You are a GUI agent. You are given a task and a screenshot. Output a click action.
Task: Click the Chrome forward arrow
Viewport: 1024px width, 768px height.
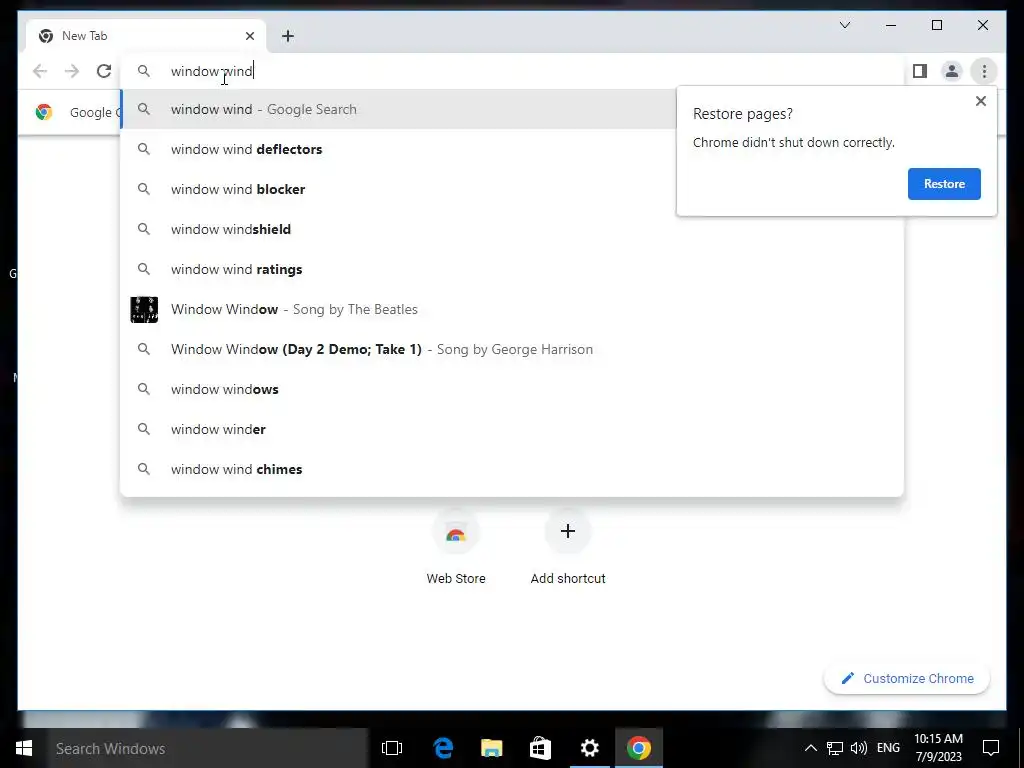tap(72, 71)
